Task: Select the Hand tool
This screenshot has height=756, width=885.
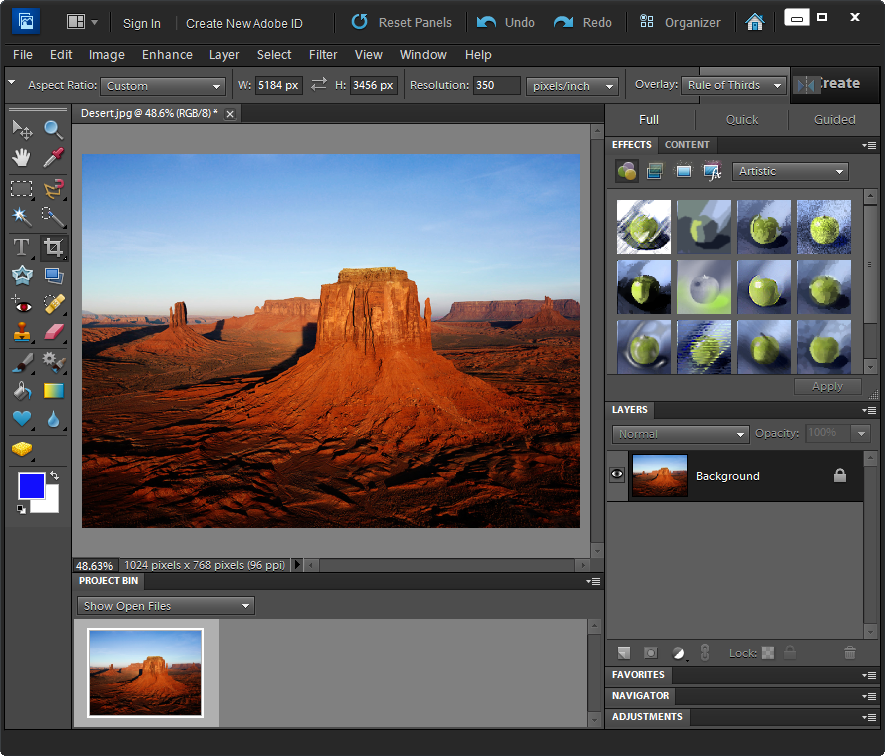Action: (x=21, y=158)
